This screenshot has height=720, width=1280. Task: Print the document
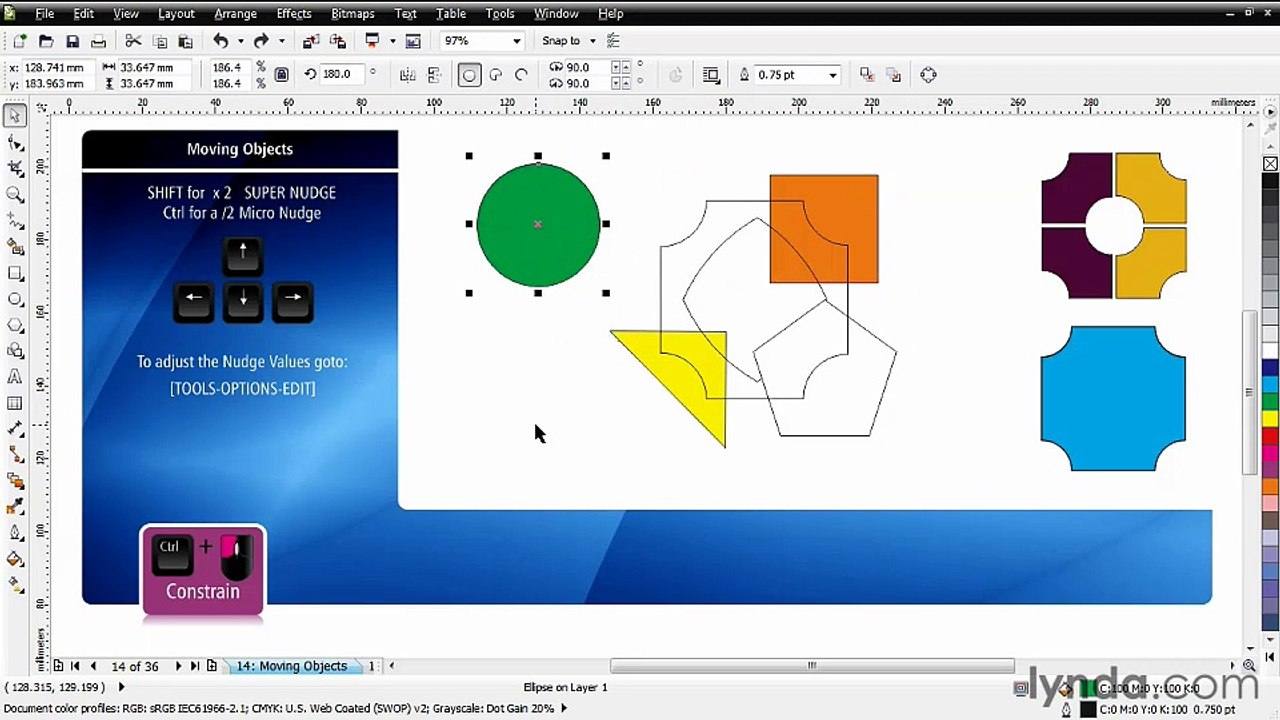point(98,41)
